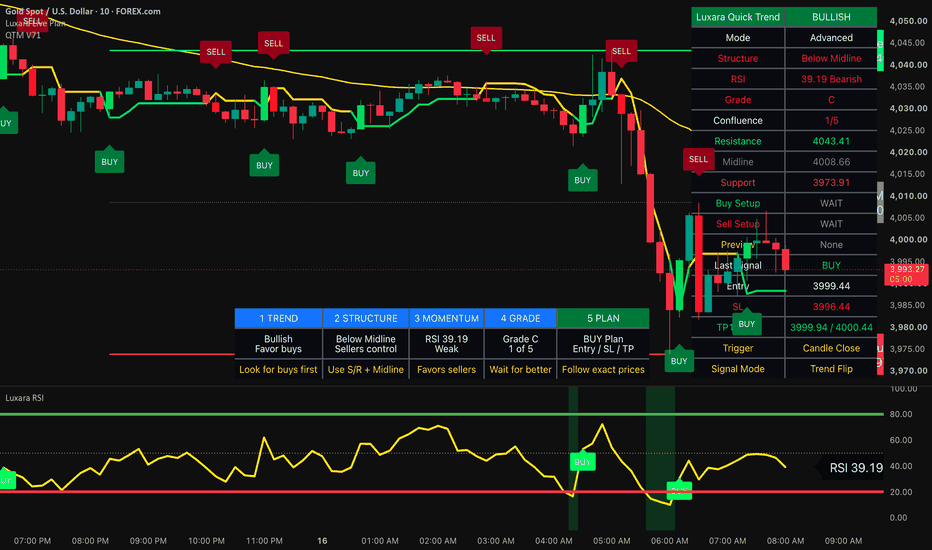Click the price-chart BUY marker near 04:30 AM
Viewport: 932px width, 550px height.
pyautogui.click(x=582, y=179)
